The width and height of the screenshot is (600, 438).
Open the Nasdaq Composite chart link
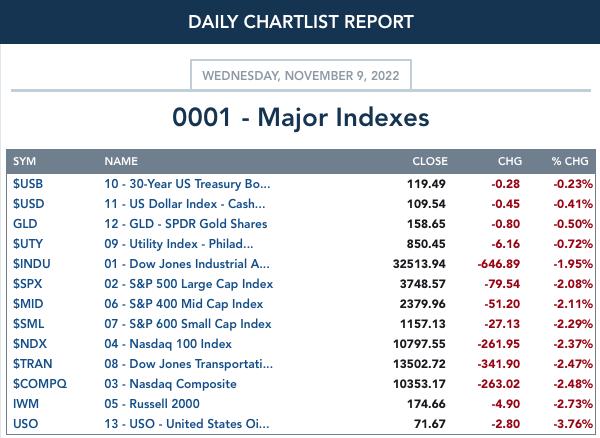point(170,384)
